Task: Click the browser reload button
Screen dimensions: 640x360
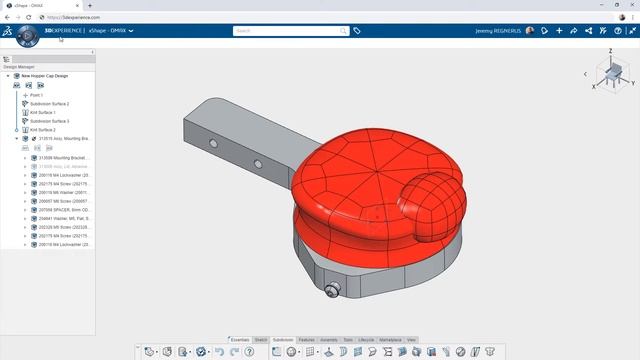Action: click(29, 18)
